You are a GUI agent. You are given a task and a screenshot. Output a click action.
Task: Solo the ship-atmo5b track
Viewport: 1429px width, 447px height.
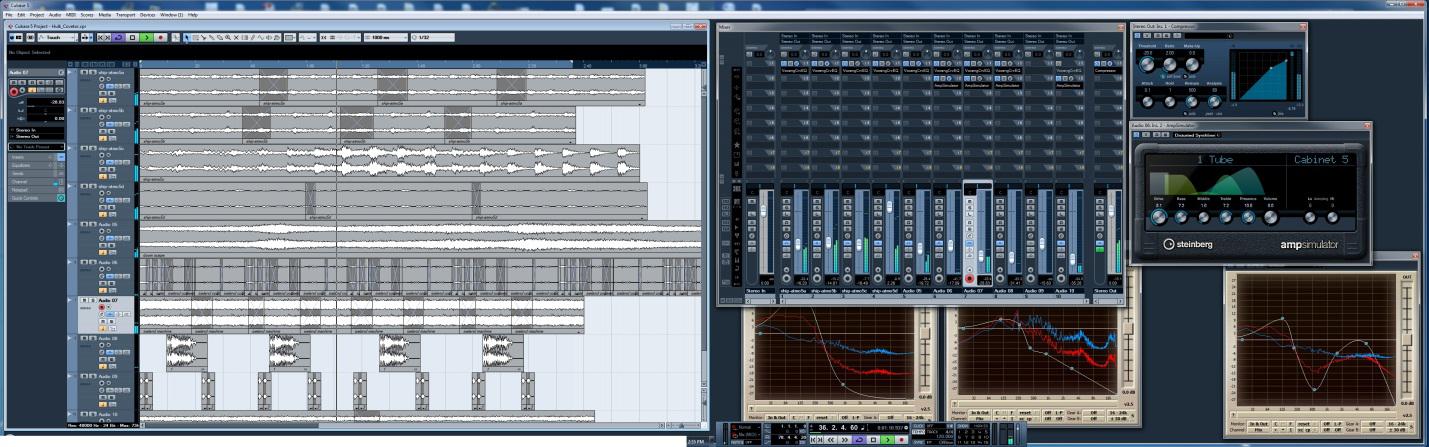pyautogui.click(x=92, y=110)
